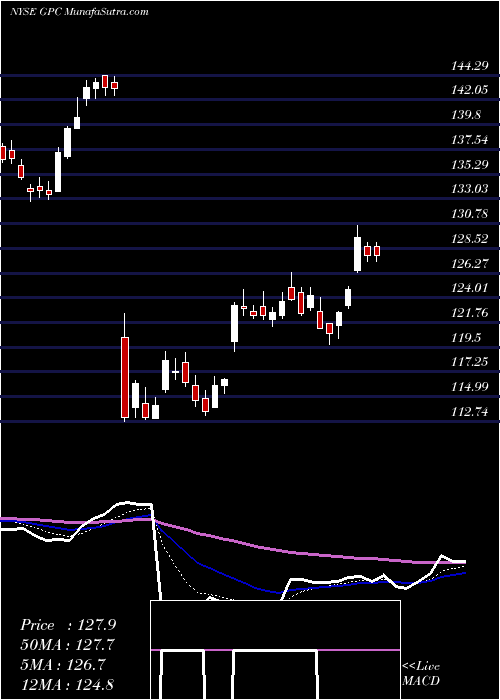Click the NYSE GPC MunafaSutra.com title text

coord(79,12)
